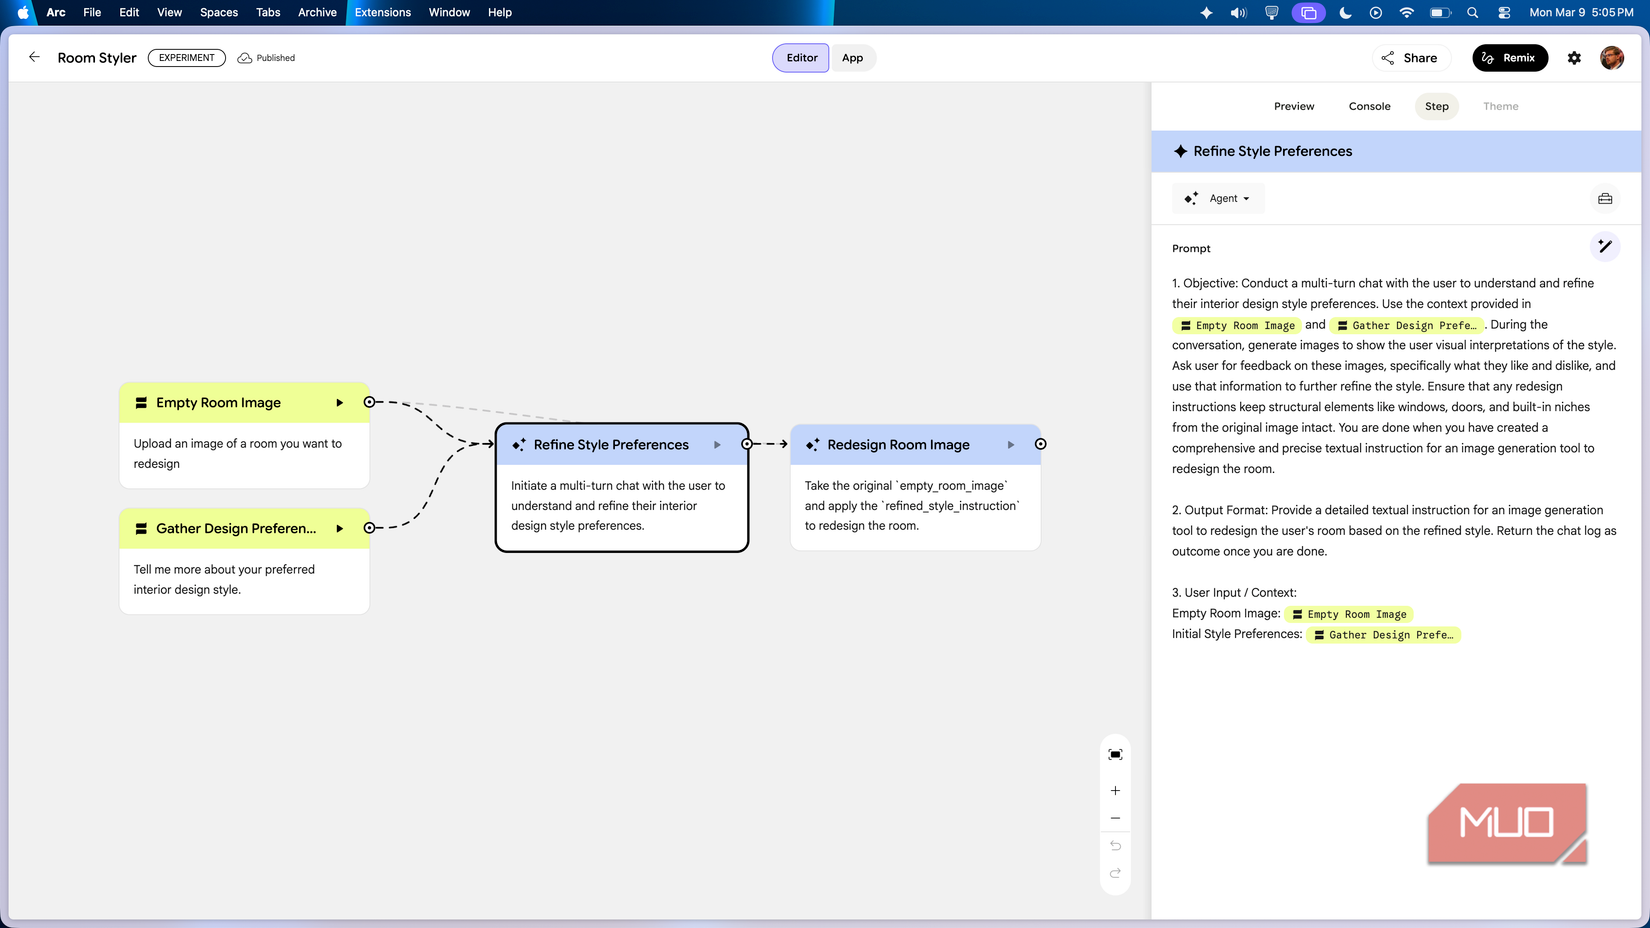This screenshot has height=928, width=1650.
Task: Open the settings gear icon
Action: click(1574, 58)
